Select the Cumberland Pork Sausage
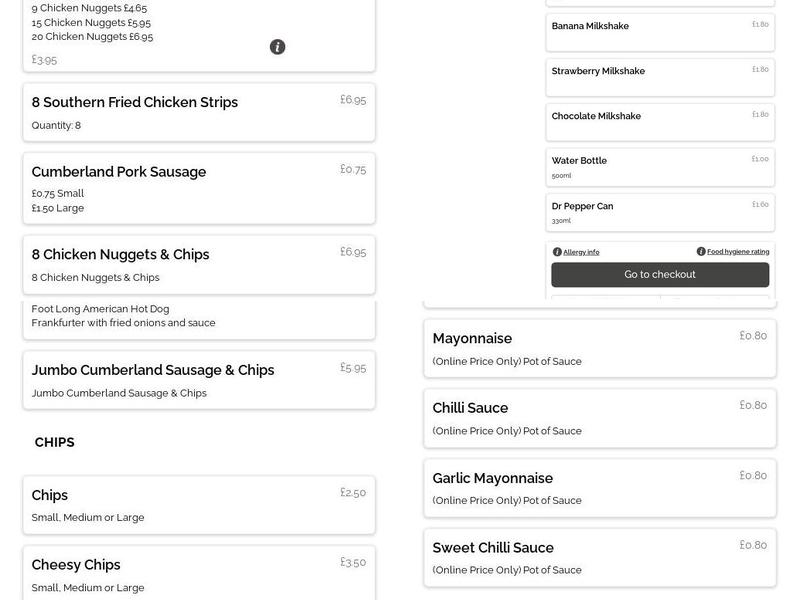 click(x=199, y=186)
